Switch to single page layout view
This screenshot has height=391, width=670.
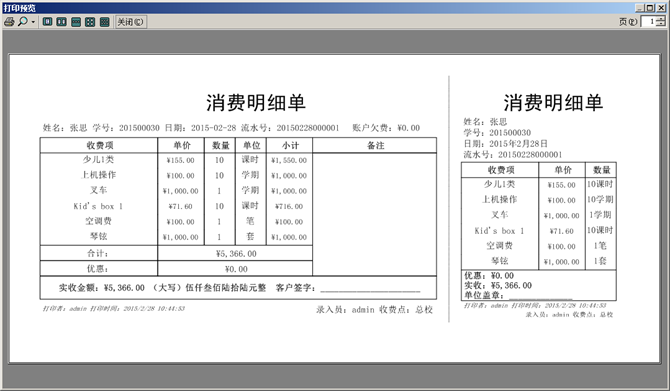[47, 21]
